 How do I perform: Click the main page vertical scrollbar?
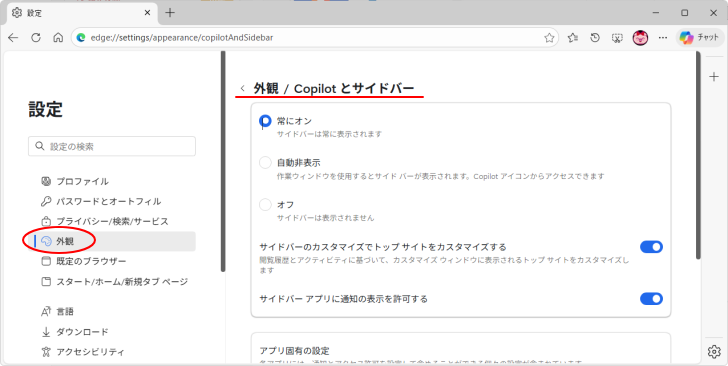coord(698,155)
